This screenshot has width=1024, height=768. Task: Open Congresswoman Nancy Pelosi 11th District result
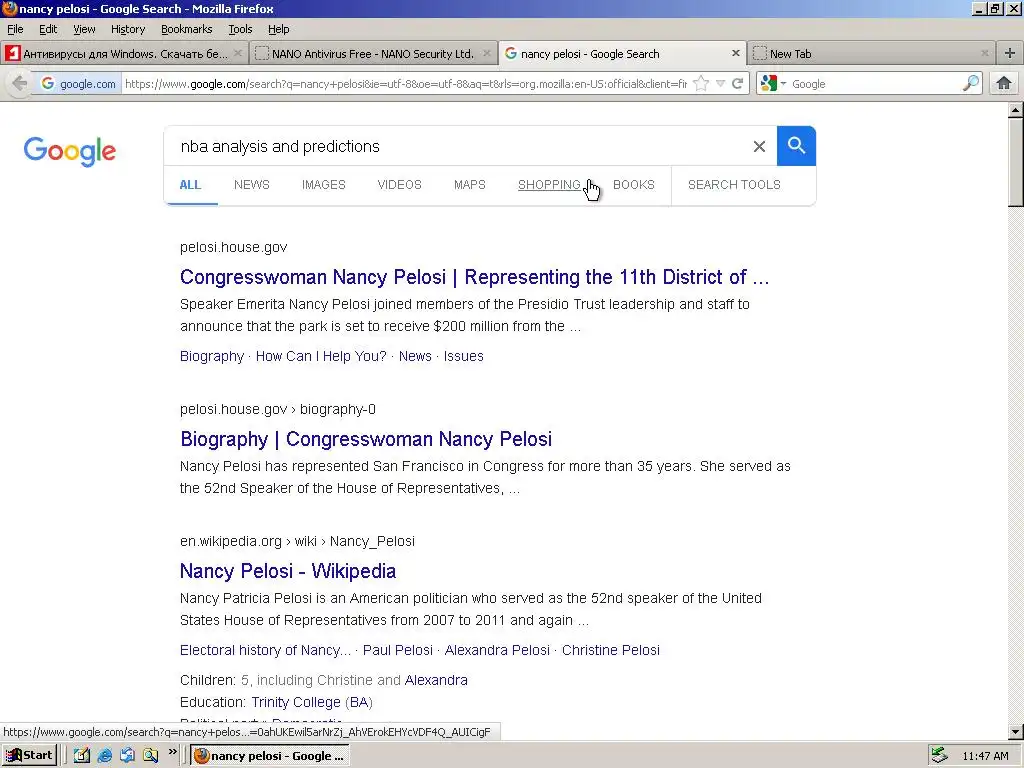(474, 277)
